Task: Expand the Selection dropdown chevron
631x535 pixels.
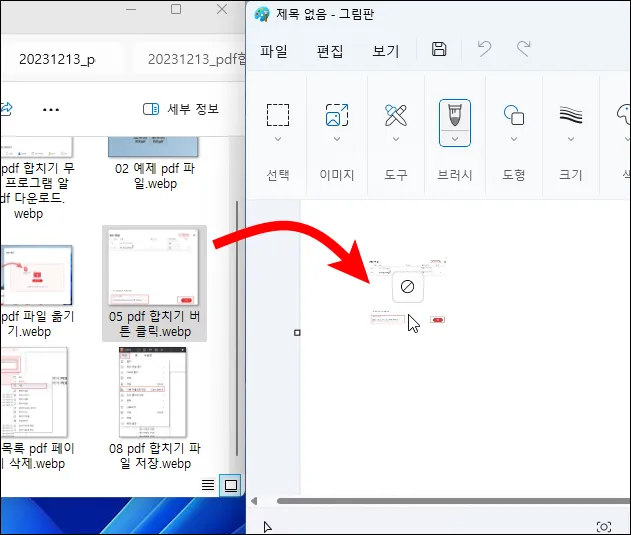Action: coord(278,139)
